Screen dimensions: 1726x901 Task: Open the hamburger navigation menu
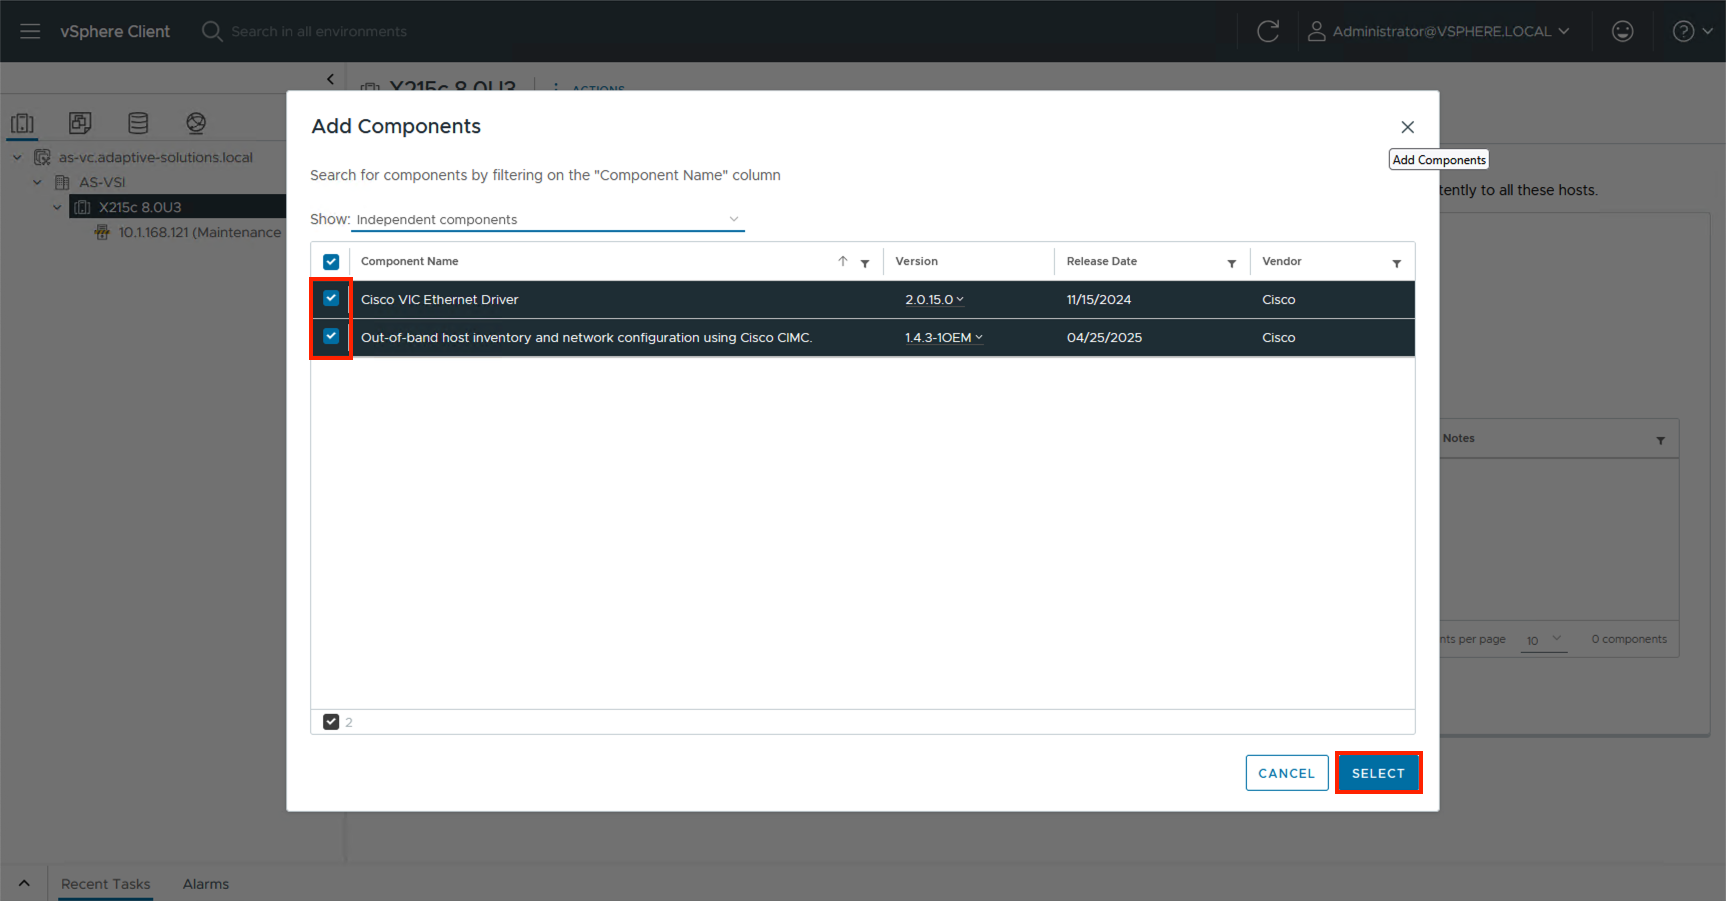pyautogui.click(x=29, y=31)
